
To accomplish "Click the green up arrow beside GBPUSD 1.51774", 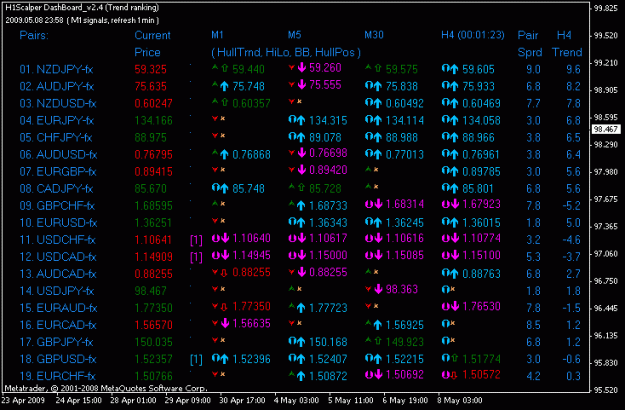I will coord(454,358).
